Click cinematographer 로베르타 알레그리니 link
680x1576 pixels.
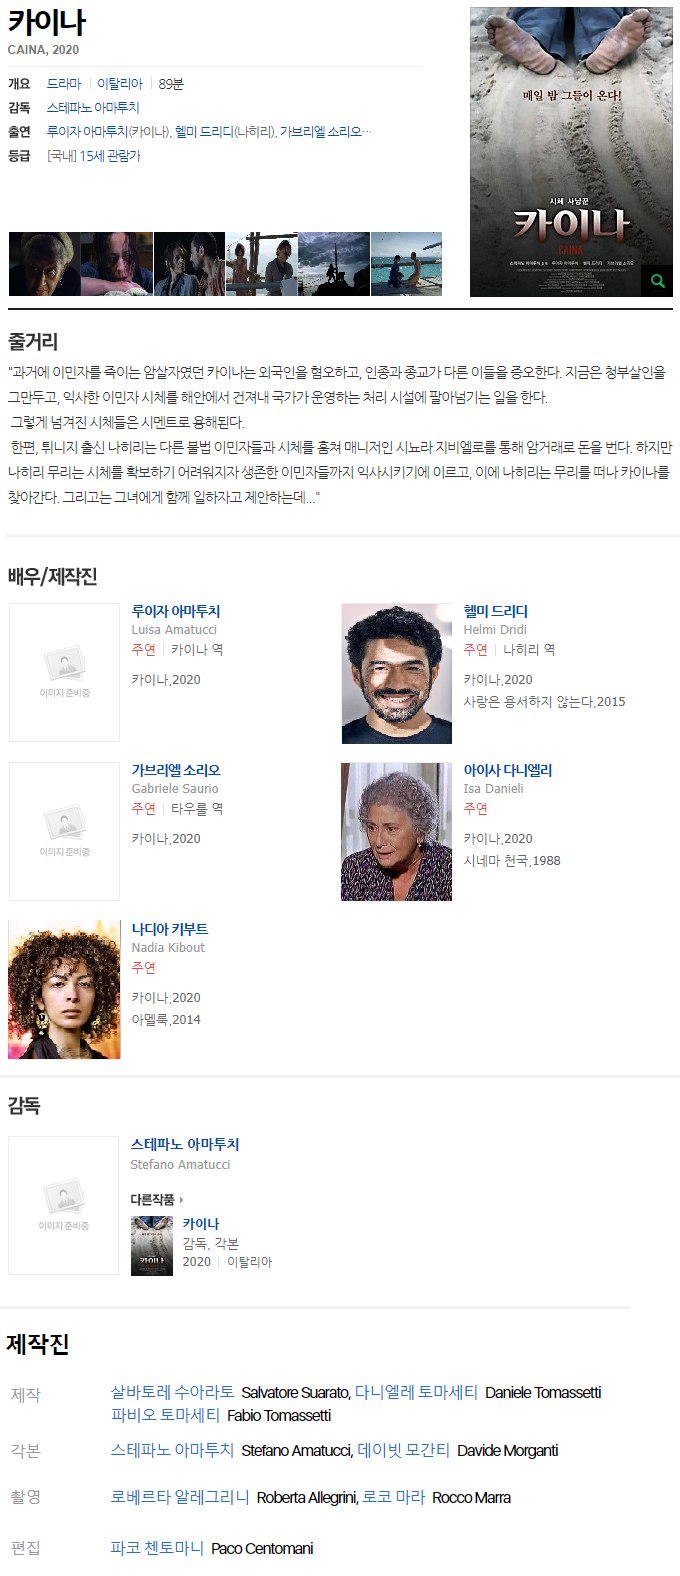180,1497
